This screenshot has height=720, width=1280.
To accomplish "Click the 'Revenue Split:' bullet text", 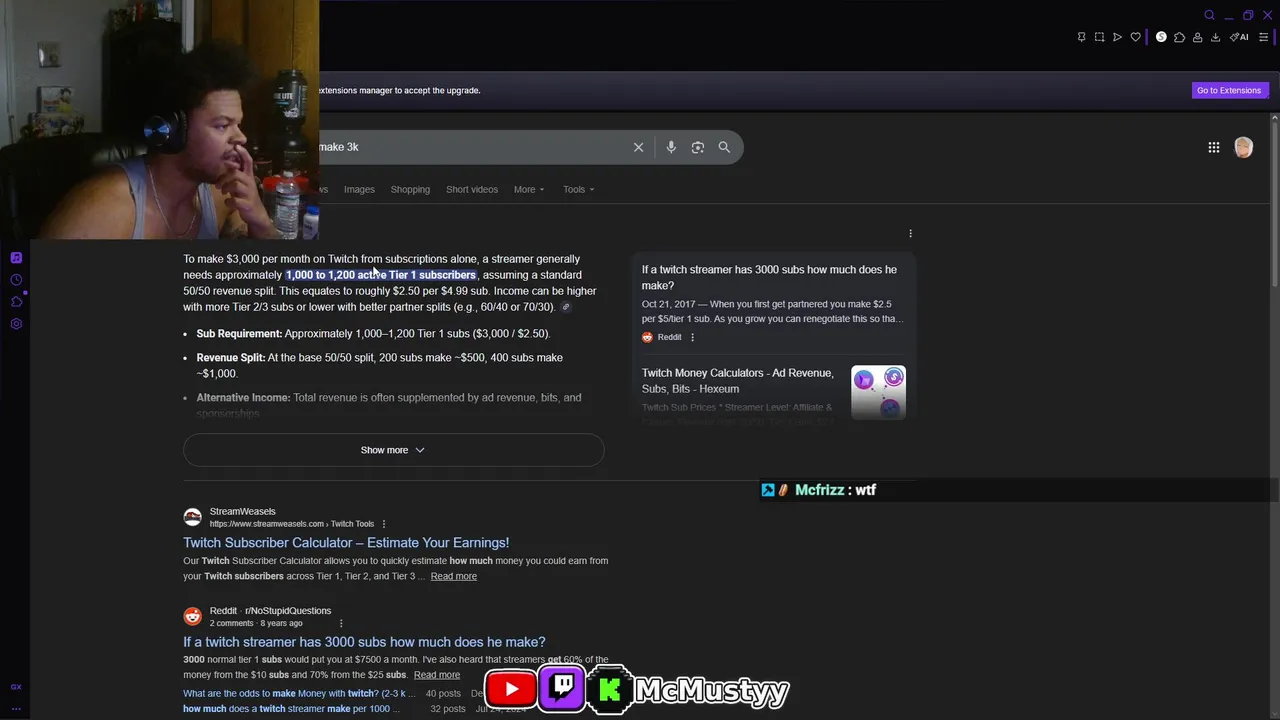I will [x=231, y=358].
